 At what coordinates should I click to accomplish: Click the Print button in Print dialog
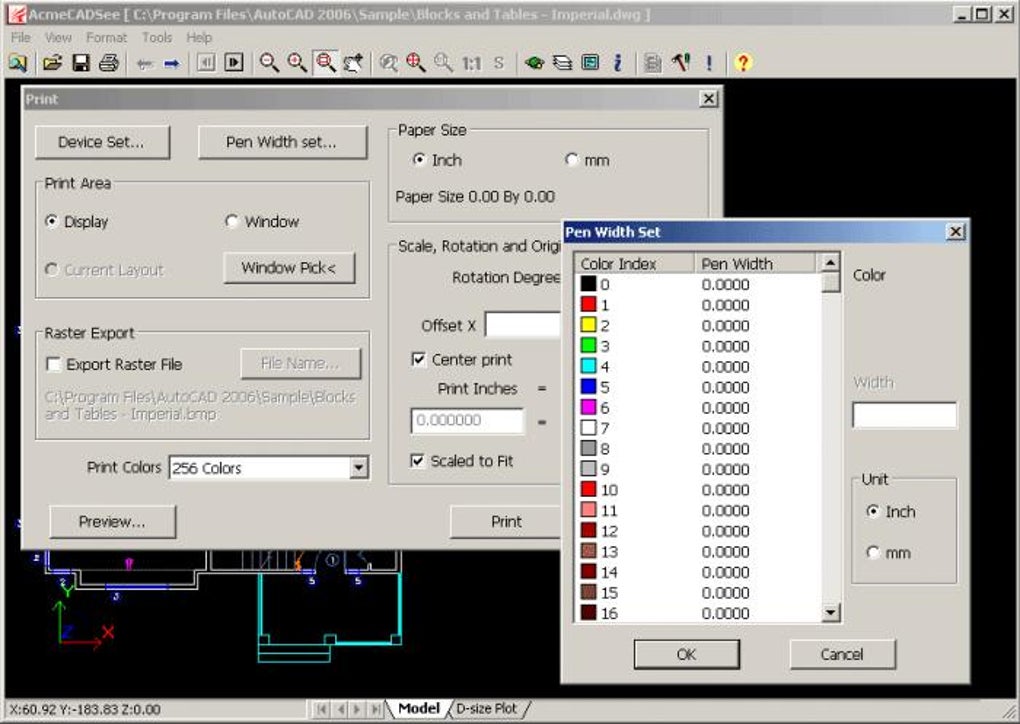tap(506, 522)
